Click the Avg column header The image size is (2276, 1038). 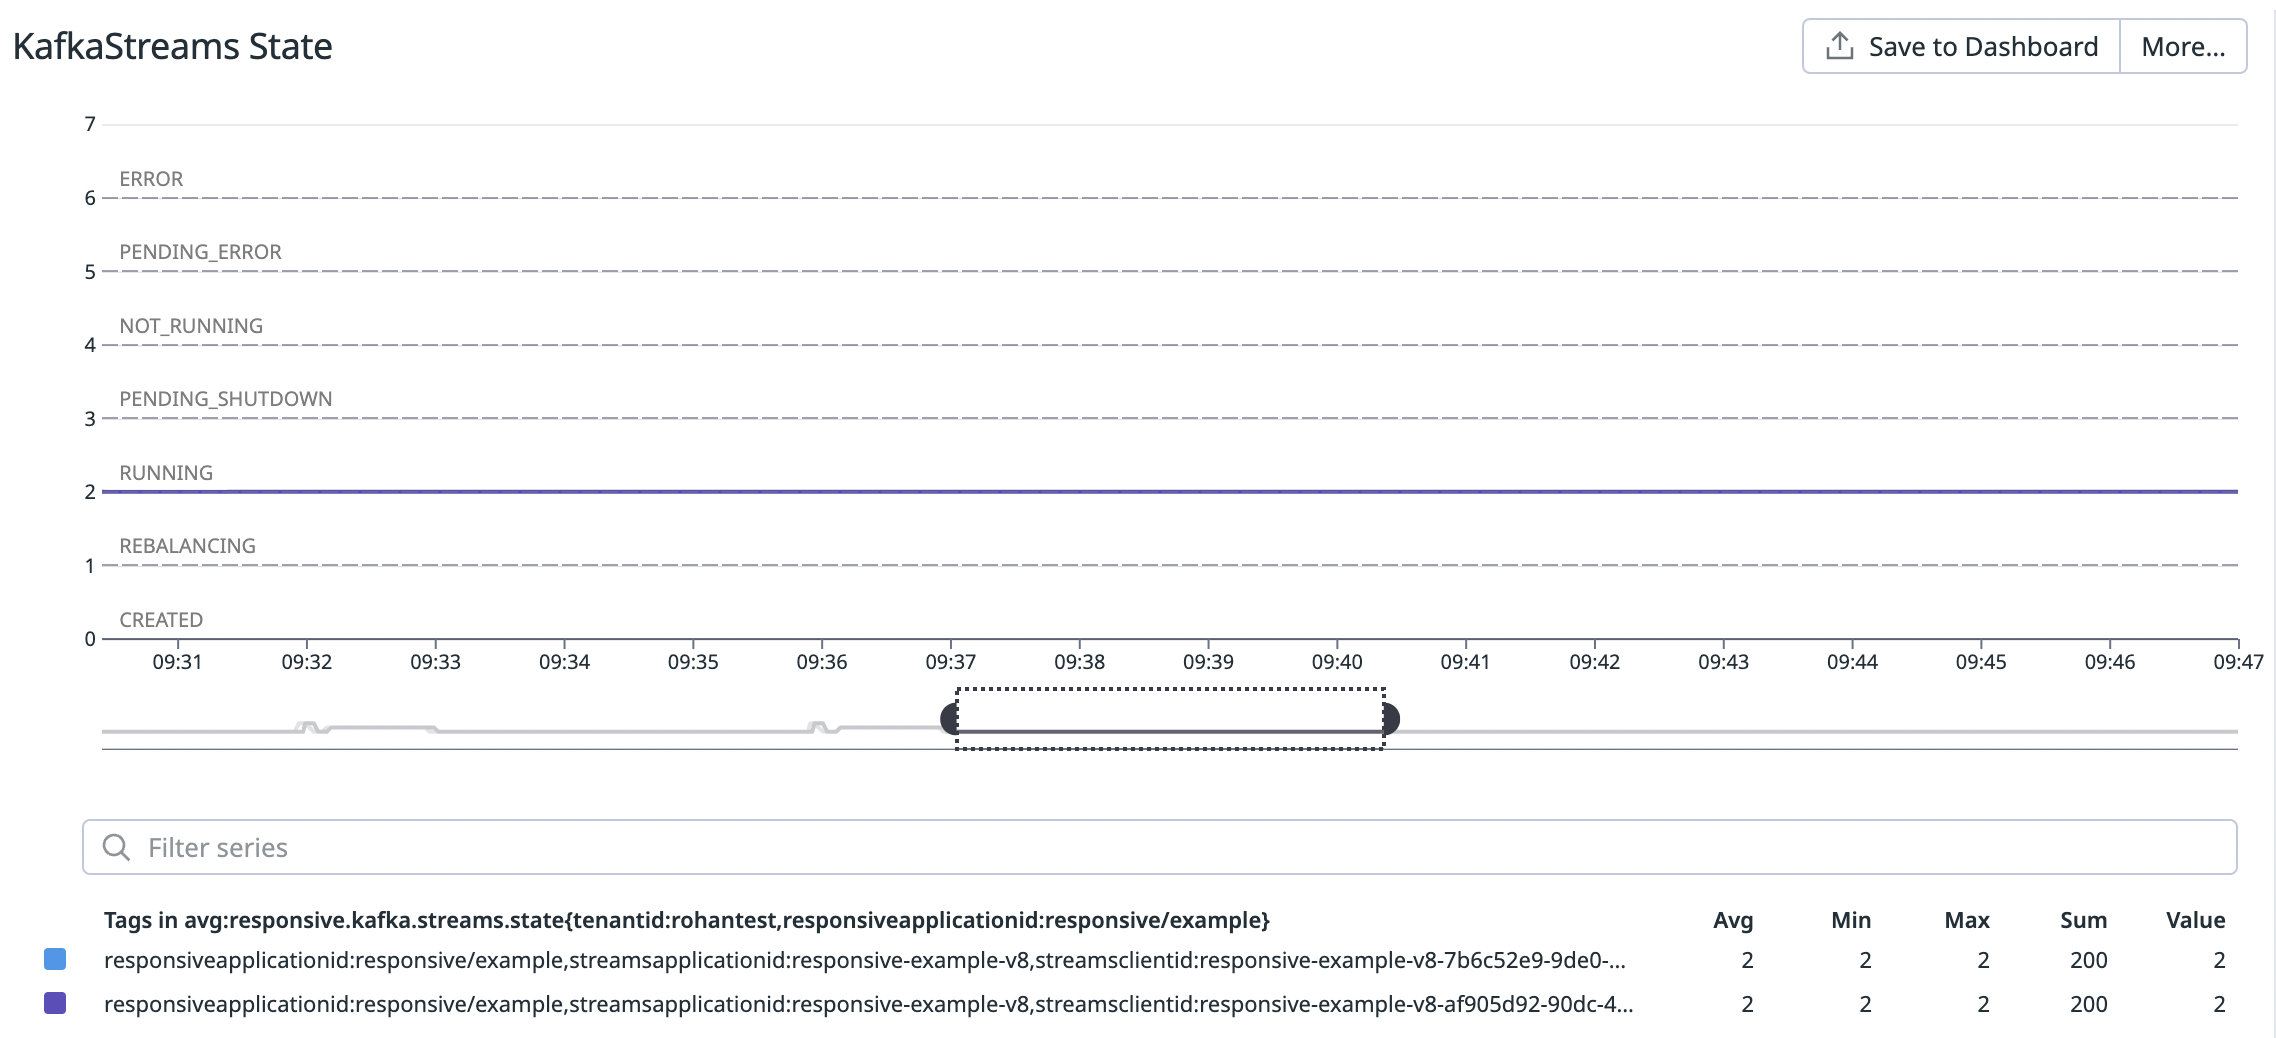tap(1733, 920)
